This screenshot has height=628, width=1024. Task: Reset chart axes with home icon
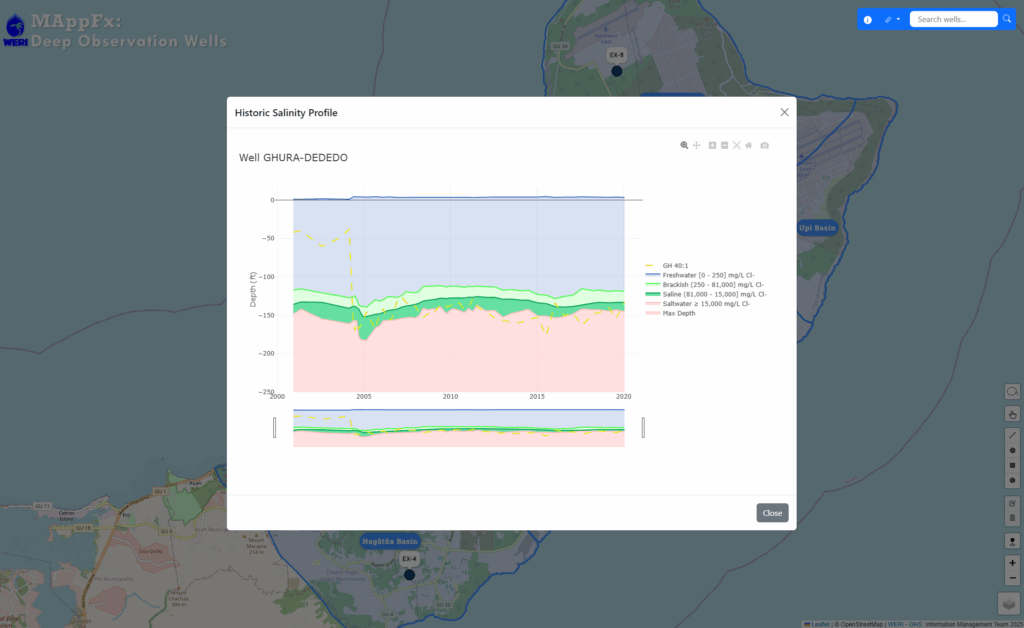tap(749, 146)
